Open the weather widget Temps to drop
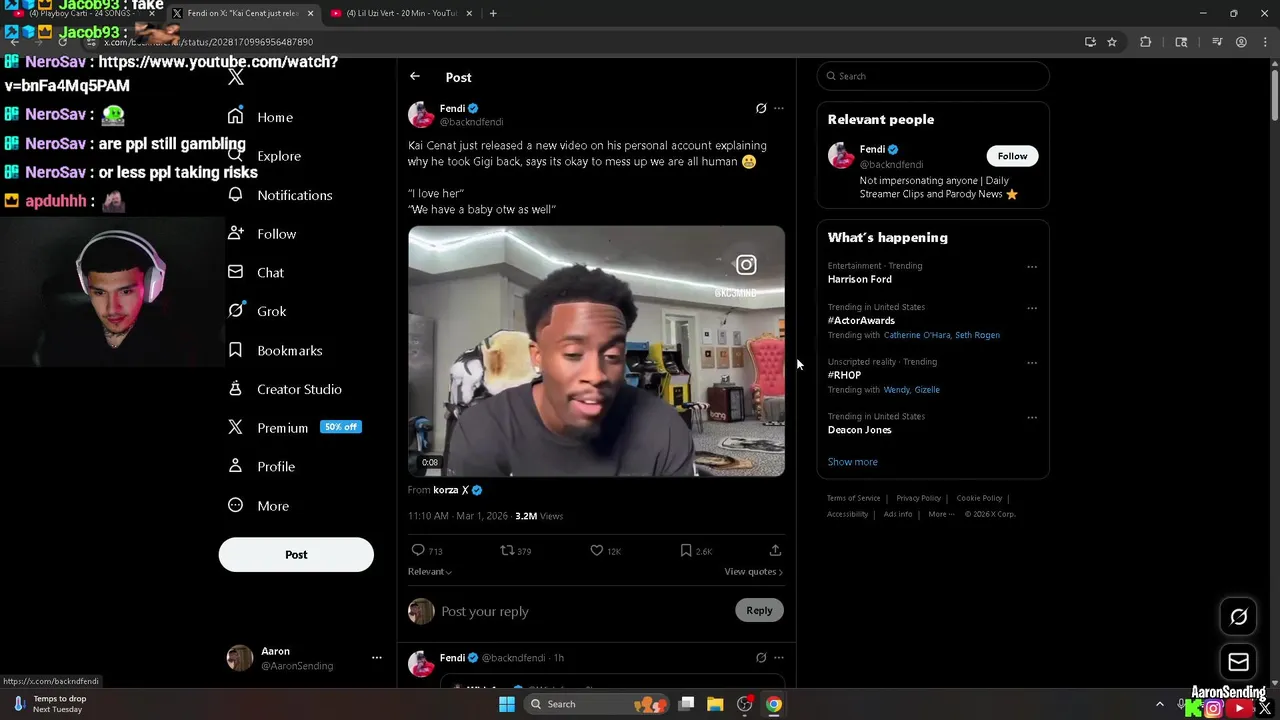1280x720 pixels. click(x=50, y=704)
